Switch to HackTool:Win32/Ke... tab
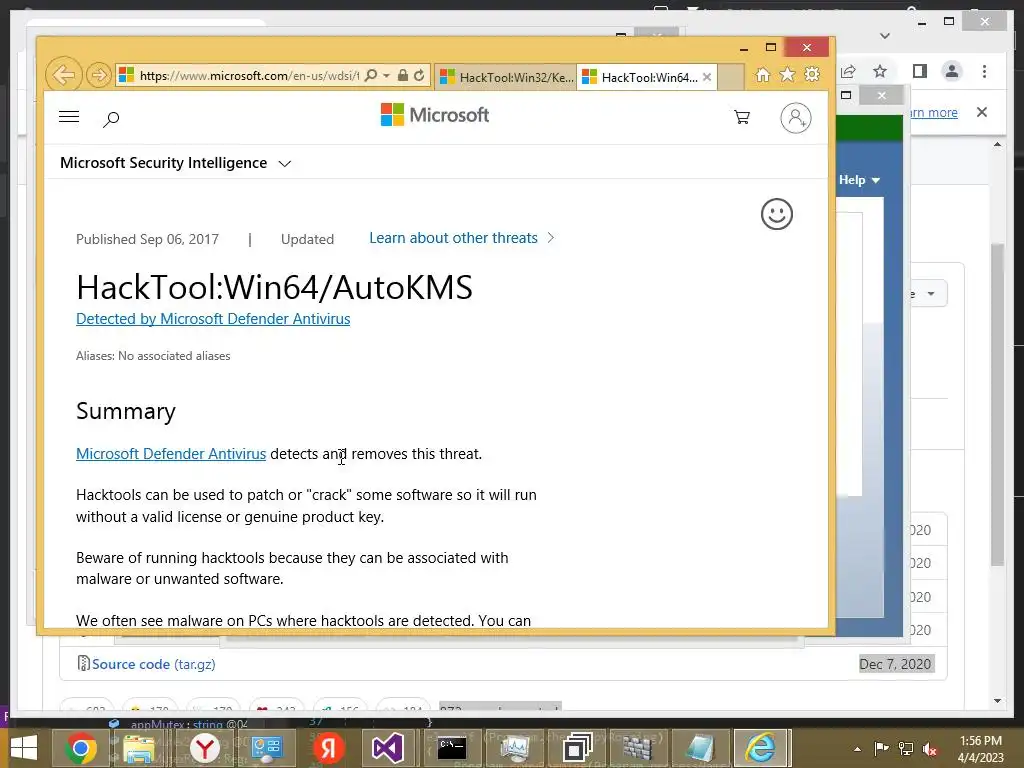The width and height of the screenshot is (1024, 768). tap(505, 77)
